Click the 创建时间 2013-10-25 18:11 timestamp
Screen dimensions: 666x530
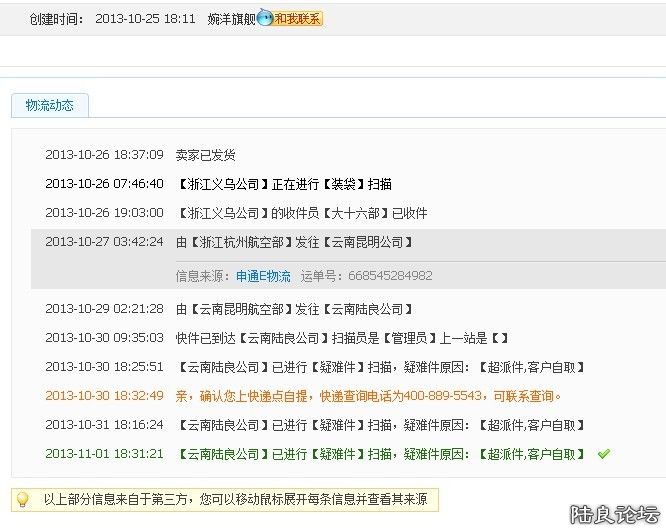point(145,19)
